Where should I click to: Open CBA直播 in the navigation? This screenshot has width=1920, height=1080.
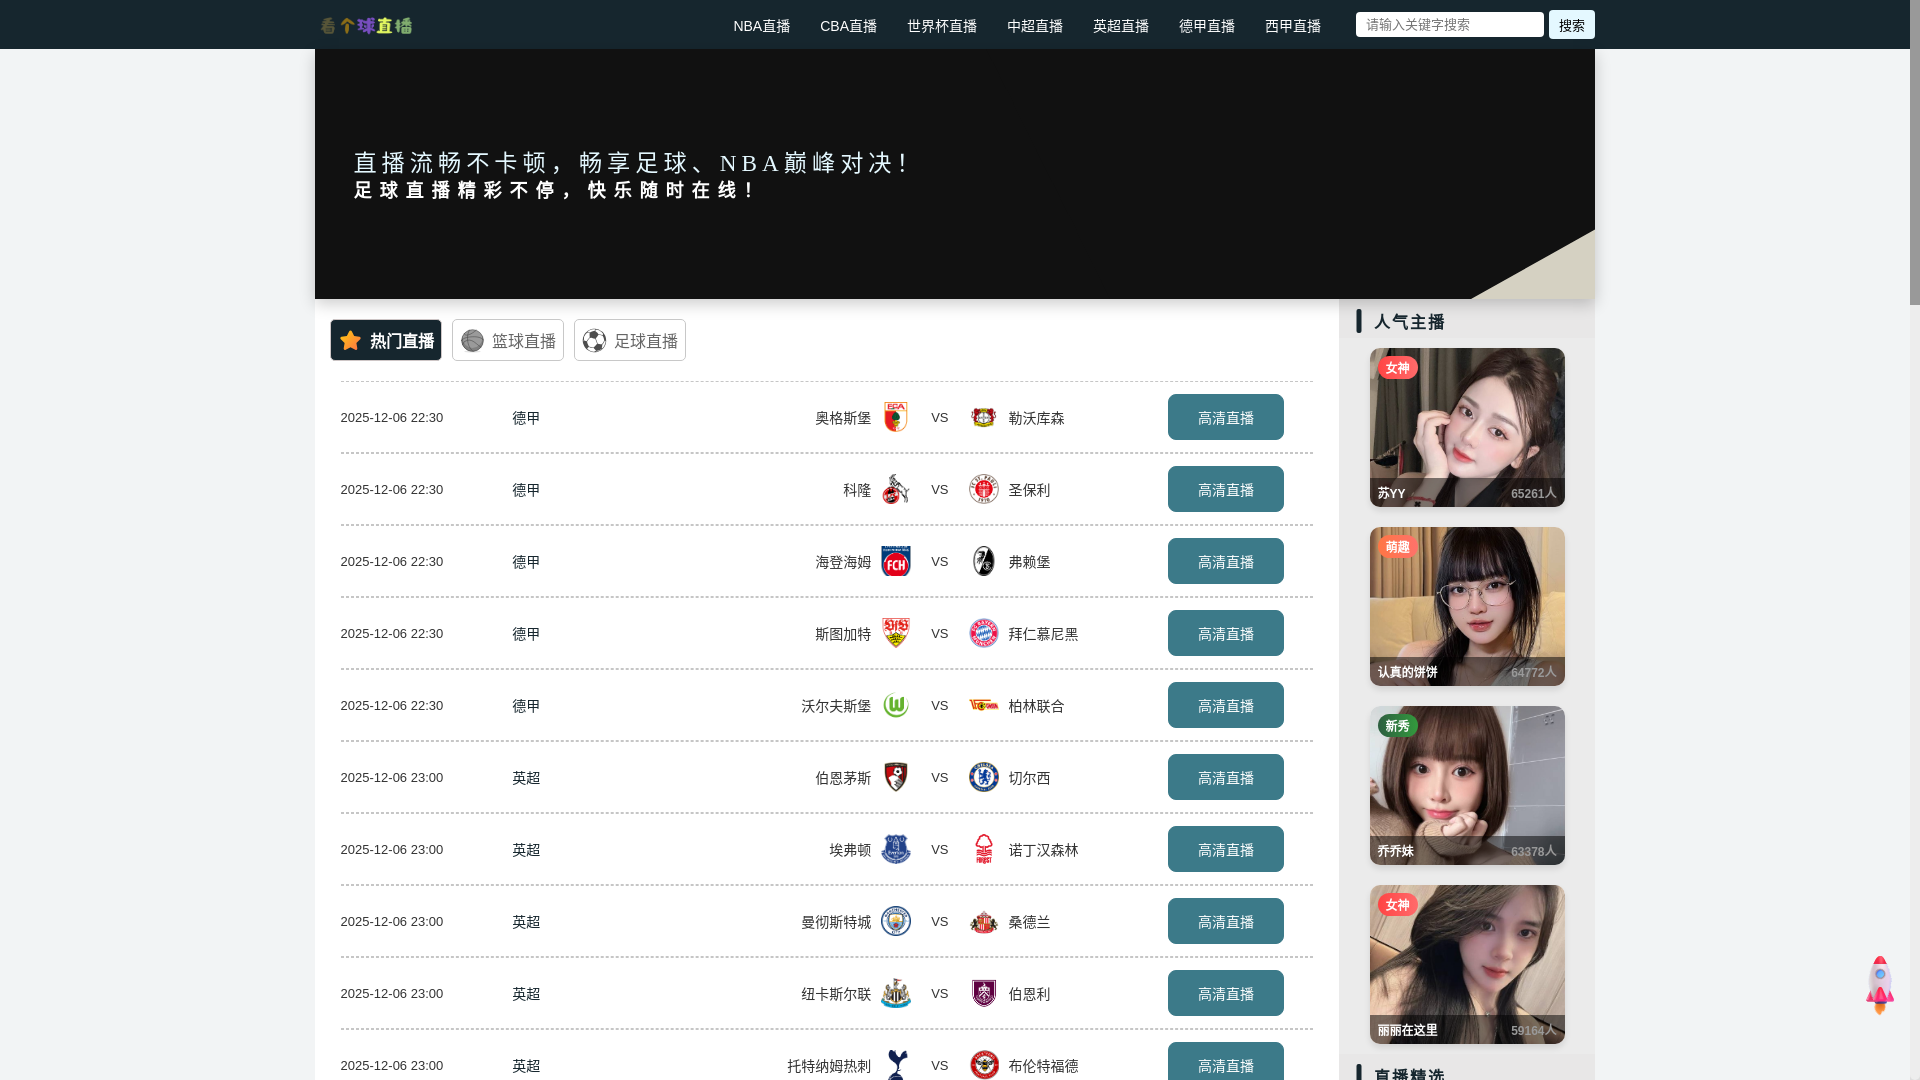pos(848,25)
